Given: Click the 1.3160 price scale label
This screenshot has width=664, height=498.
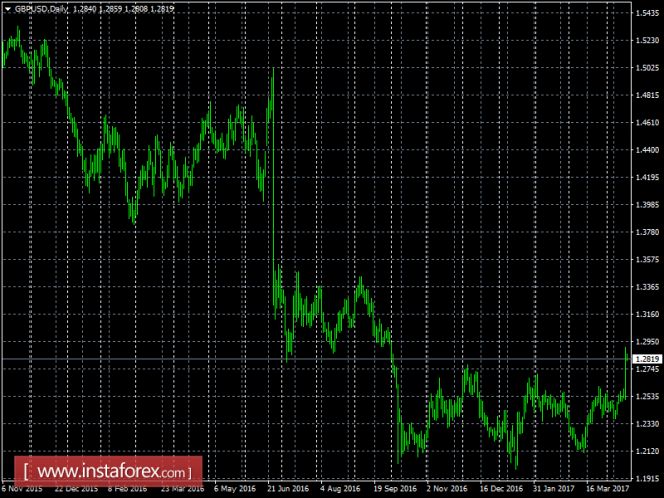Looking at the screenshot, I should point(647,314).
